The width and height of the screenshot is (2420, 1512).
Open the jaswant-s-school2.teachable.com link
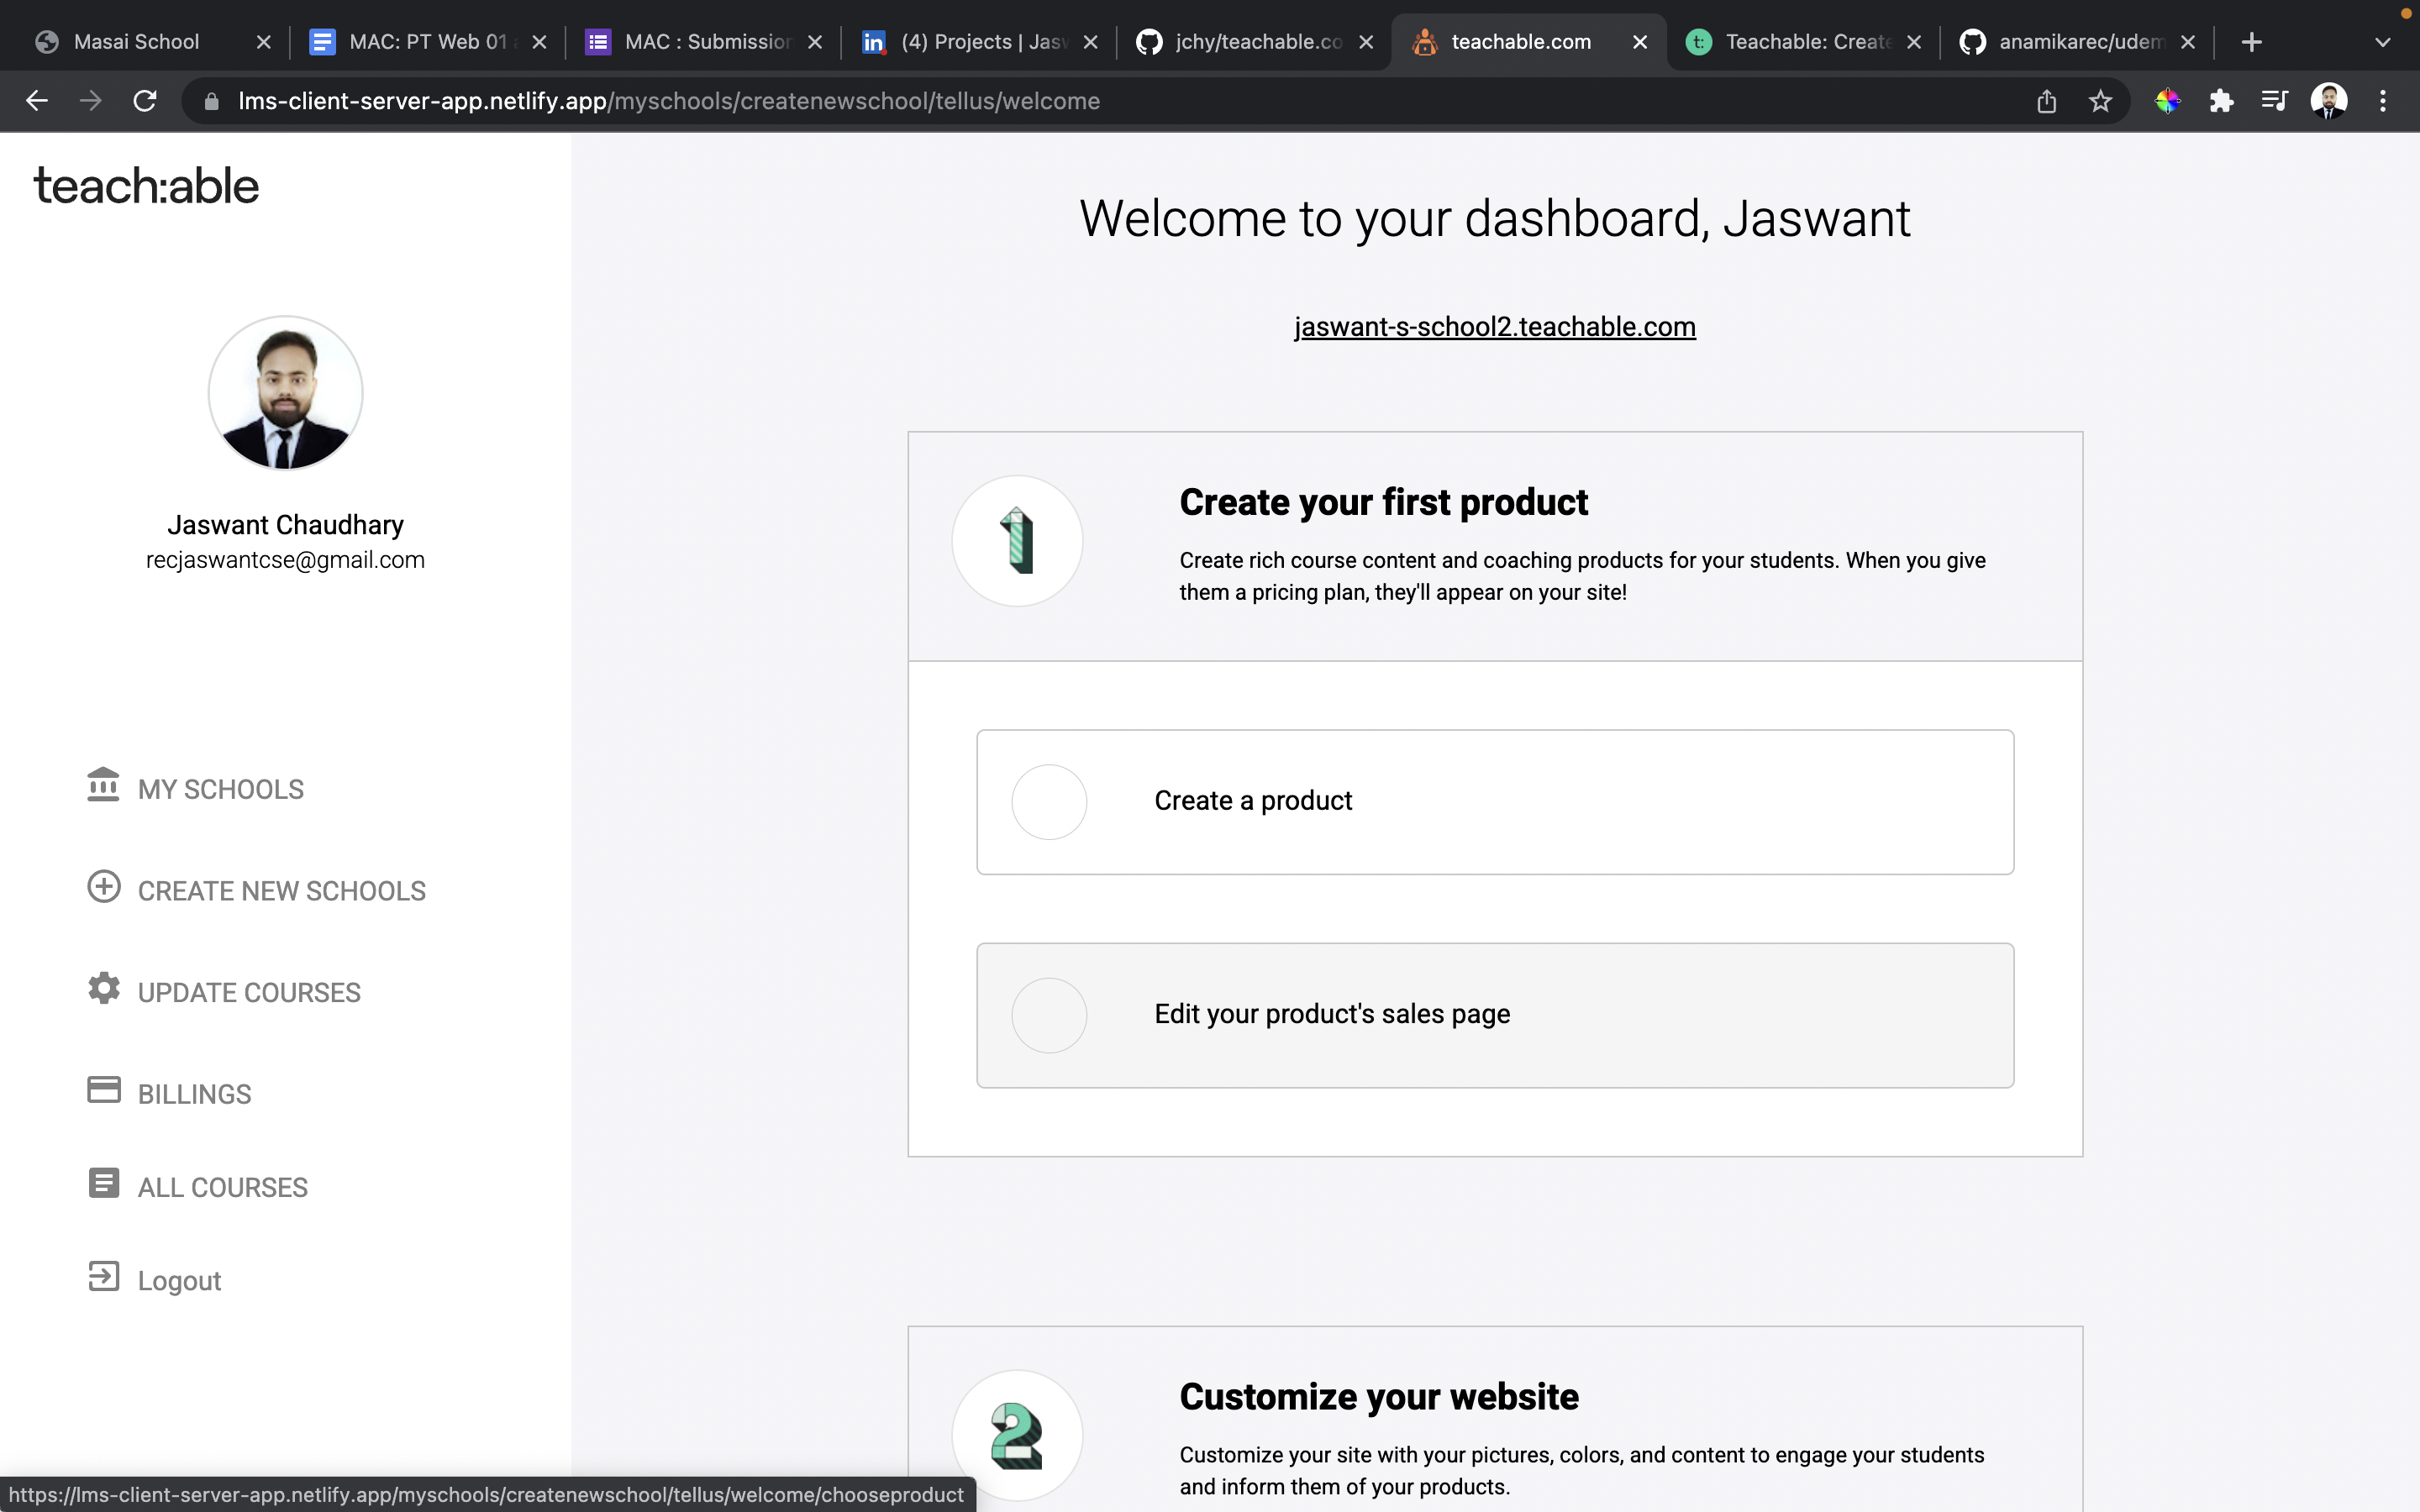click(x=1492, y=326)
